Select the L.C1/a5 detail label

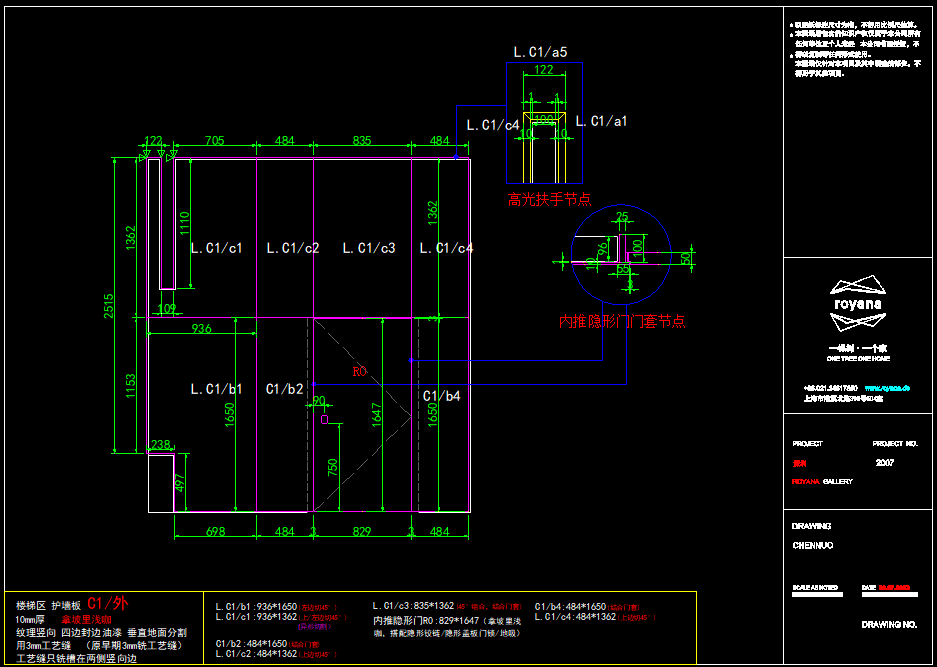pos(540,52)
